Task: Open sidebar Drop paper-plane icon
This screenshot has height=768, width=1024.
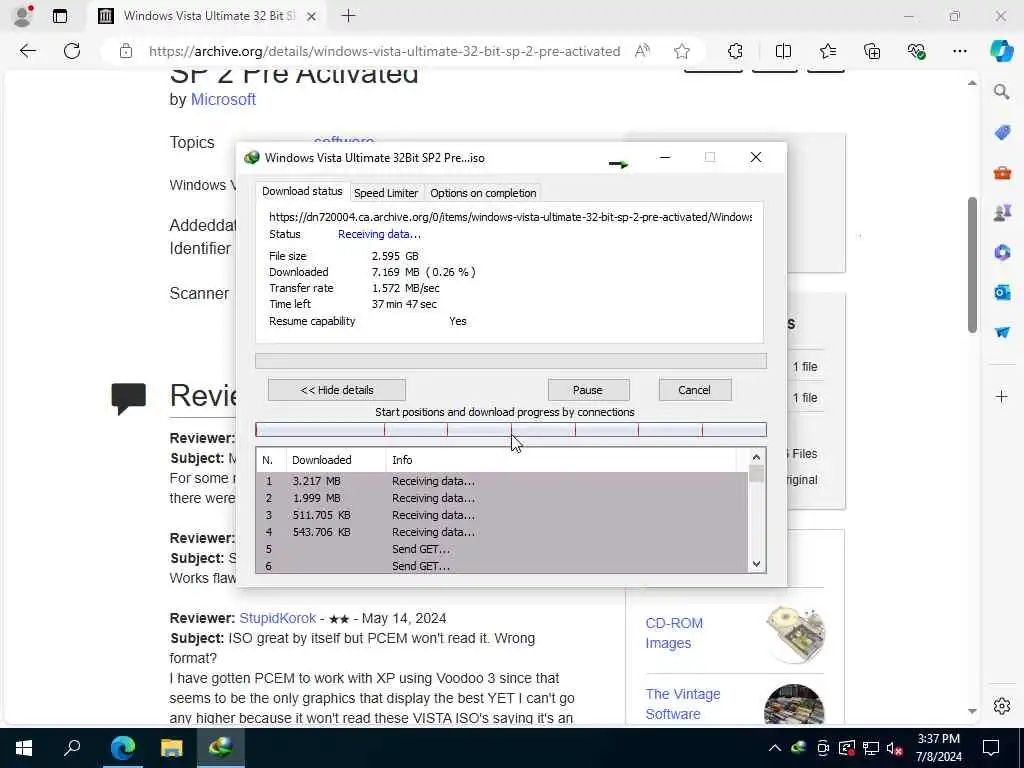Action: [1002, 332]
